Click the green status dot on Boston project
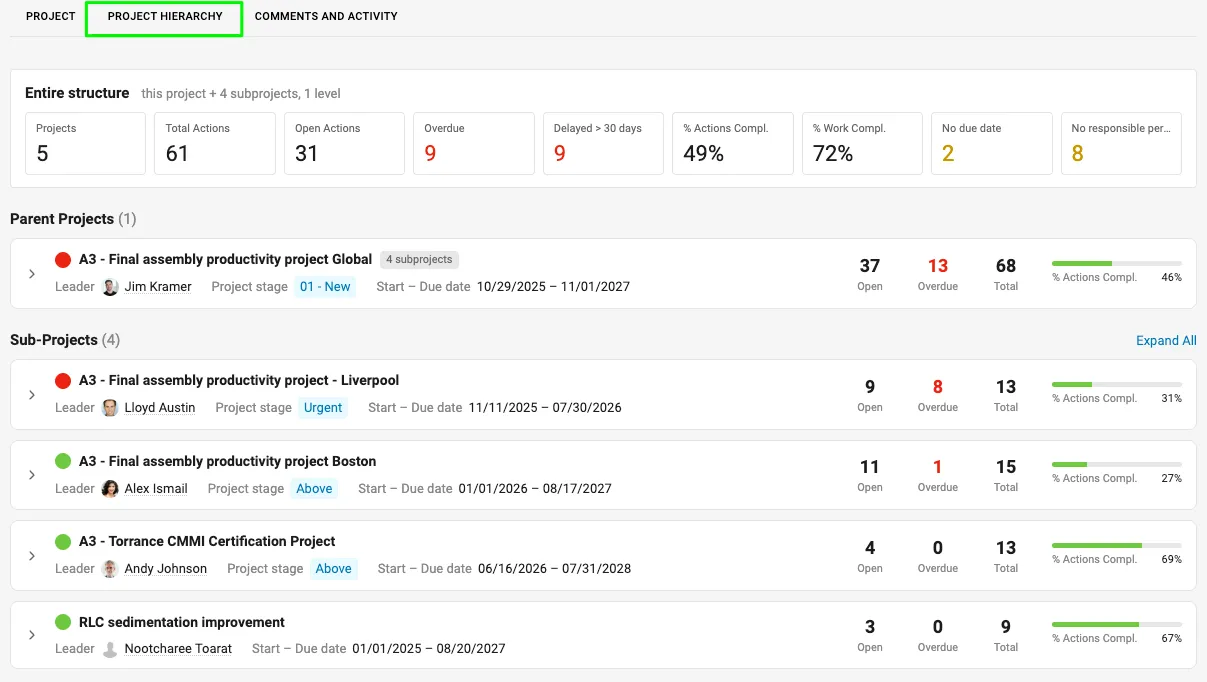This screenshot has height=682, width=1207. click(63, 461)
